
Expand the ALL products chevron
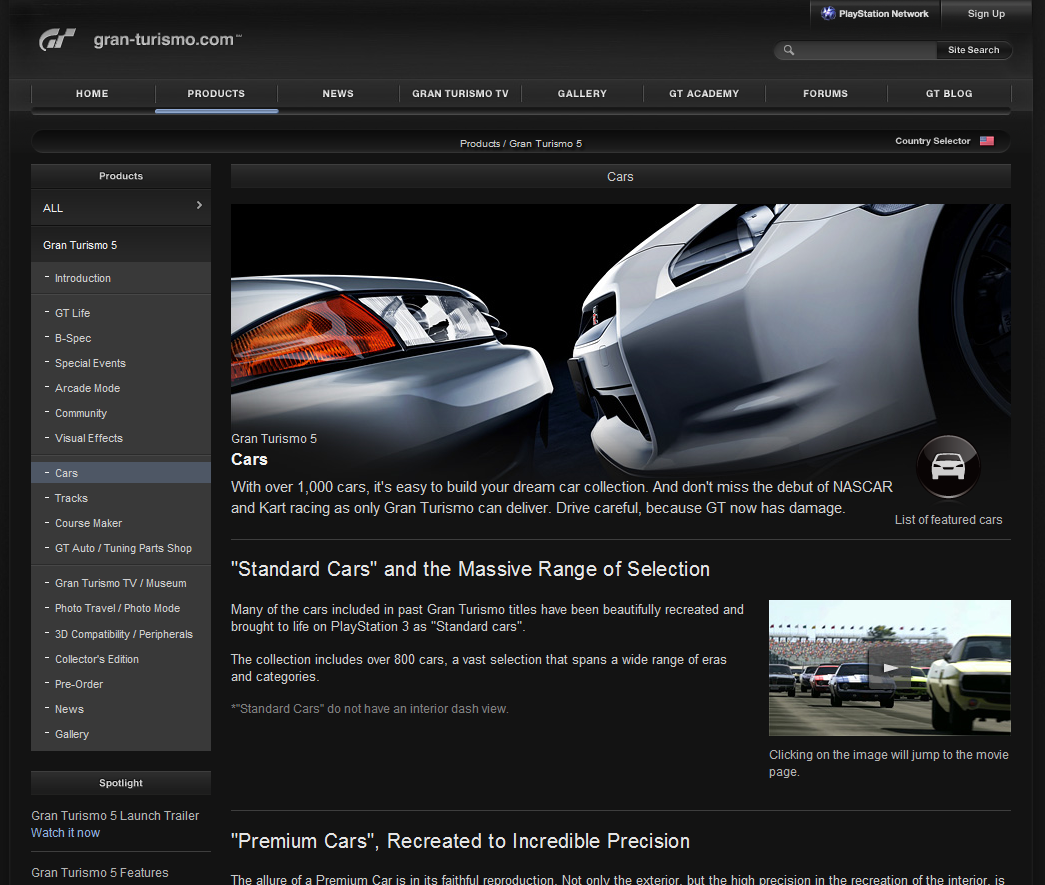point(199,205)
